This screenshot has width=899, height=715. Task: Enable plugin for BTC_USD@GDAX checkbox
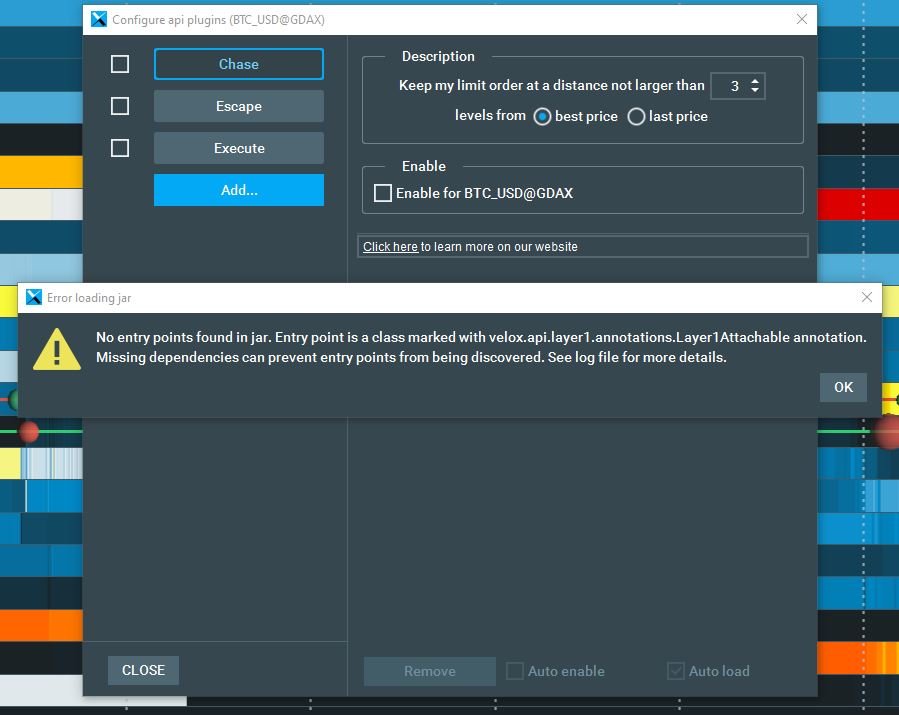tap(383, 193)
